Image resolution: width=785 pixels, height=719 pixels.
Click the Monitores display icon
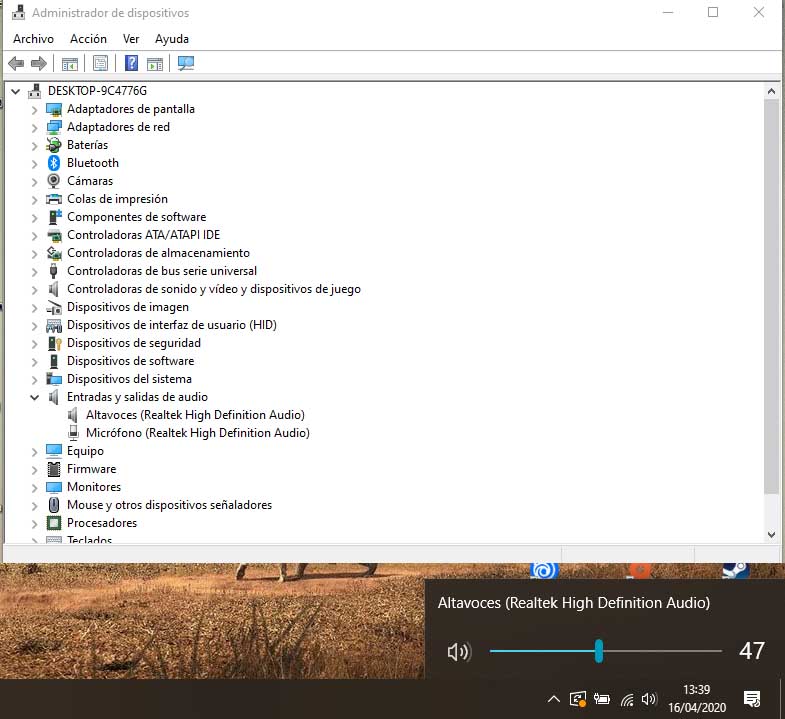pyautogui.click(x=54, y=487)
